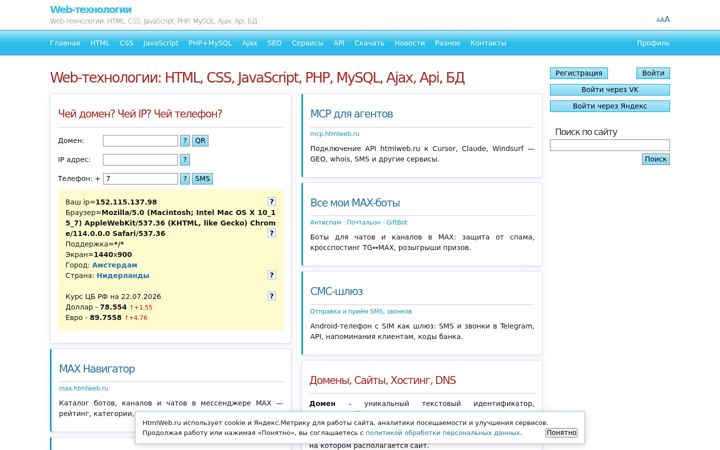Accept cookies with the Понятно button
The height and width of the screenshot is (450, 720).
click(561, 433)
